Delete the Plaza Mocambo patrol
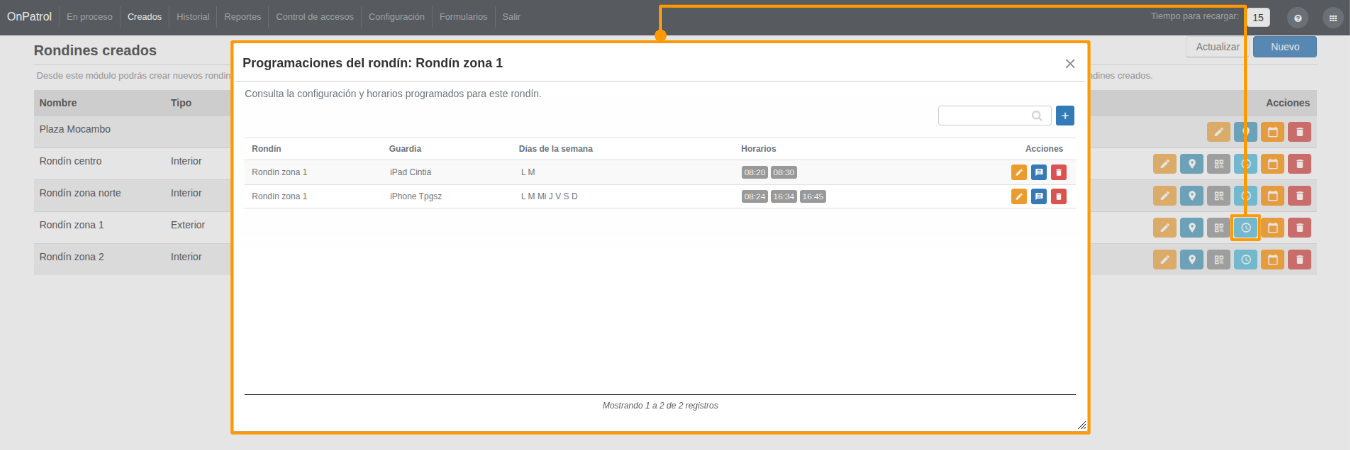This screenshot has height=450, width=1350. tap(1299, 132)
